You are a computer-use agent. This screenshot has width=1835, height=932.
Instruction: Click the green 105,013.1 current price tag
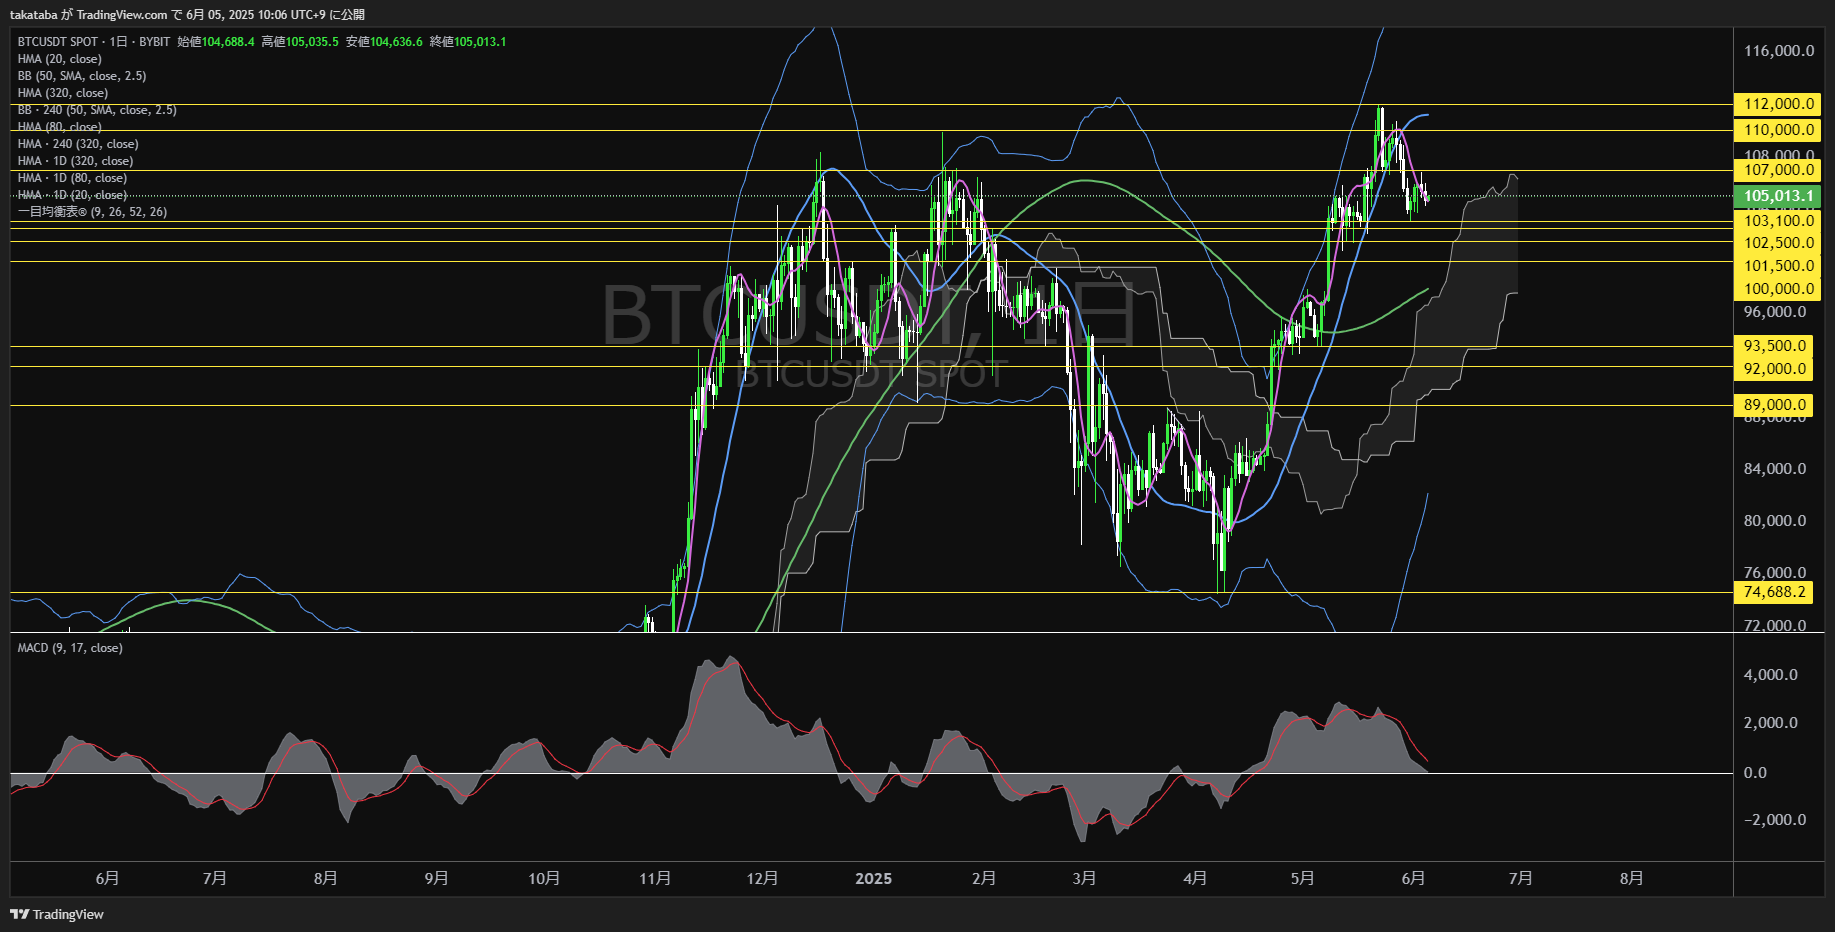[1777, 196]
